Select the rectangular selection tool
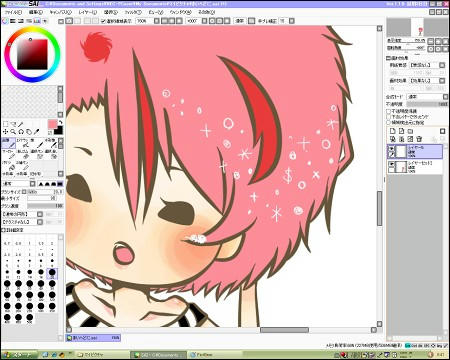This screenshot has height=360, width=450. [5, 124]
